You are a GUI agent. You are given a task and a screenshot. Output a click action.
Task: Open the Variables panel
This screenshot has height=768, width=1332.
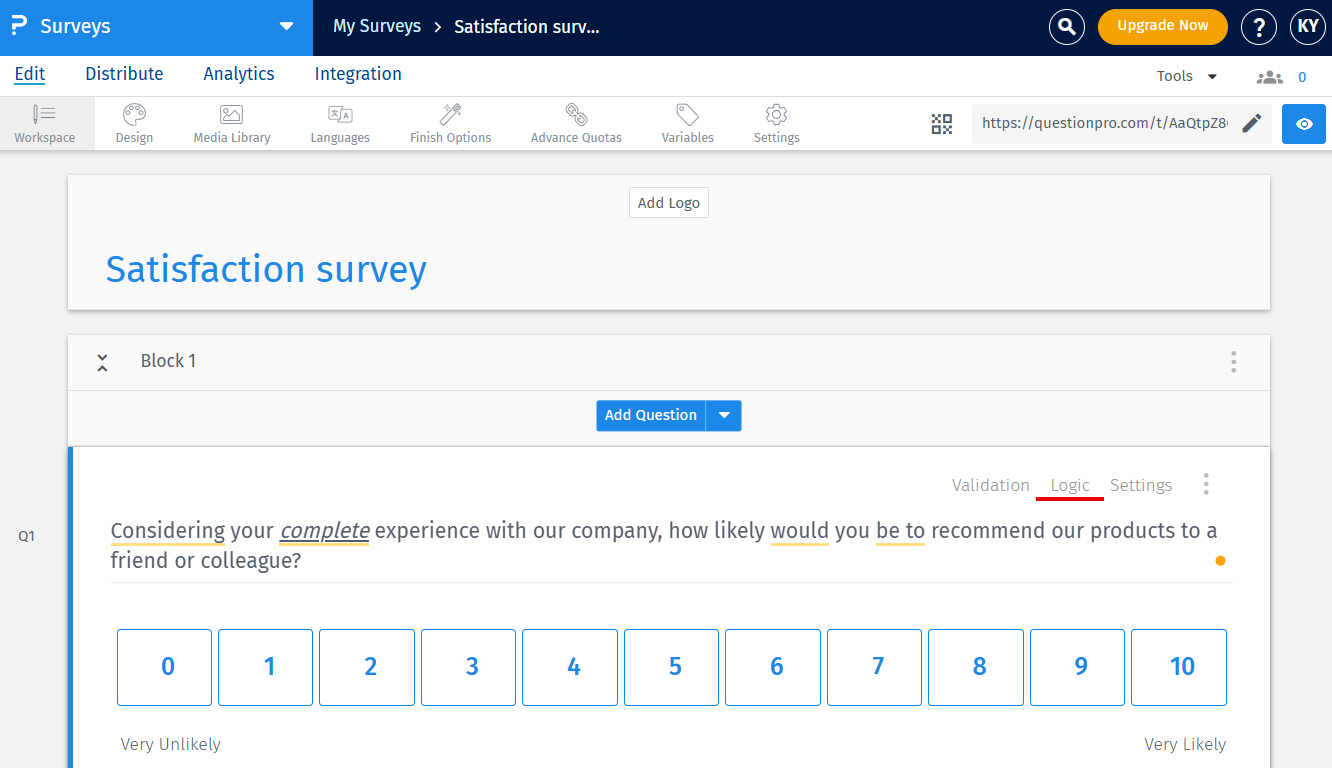(x=687, y=123)
